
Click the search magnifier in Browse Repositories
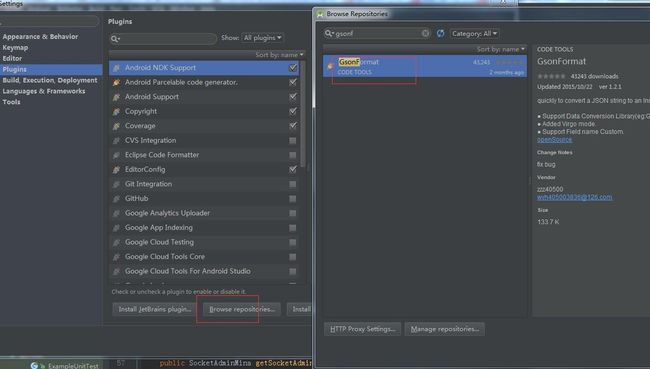pos(329,33)
